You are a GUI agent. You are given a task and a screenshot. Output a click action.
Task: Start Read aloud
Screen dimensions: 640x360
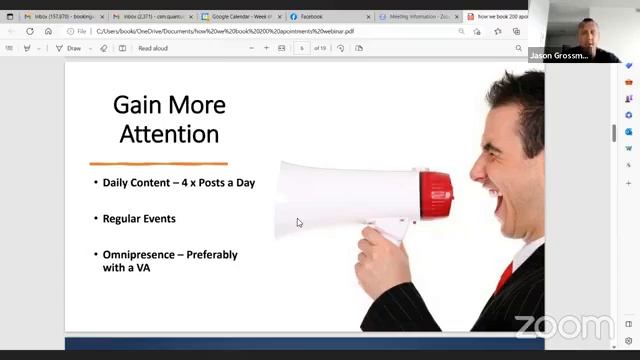click(153, 48)
